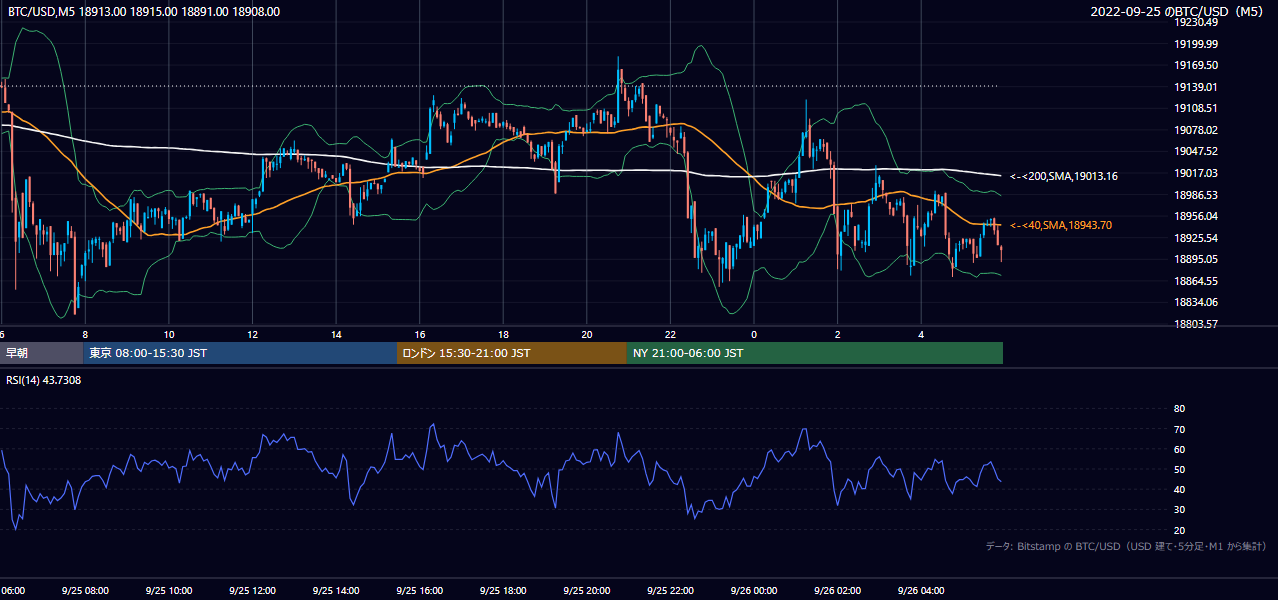Click the NY 21:00-06:00 JST session bar

(x=815, y=353)
